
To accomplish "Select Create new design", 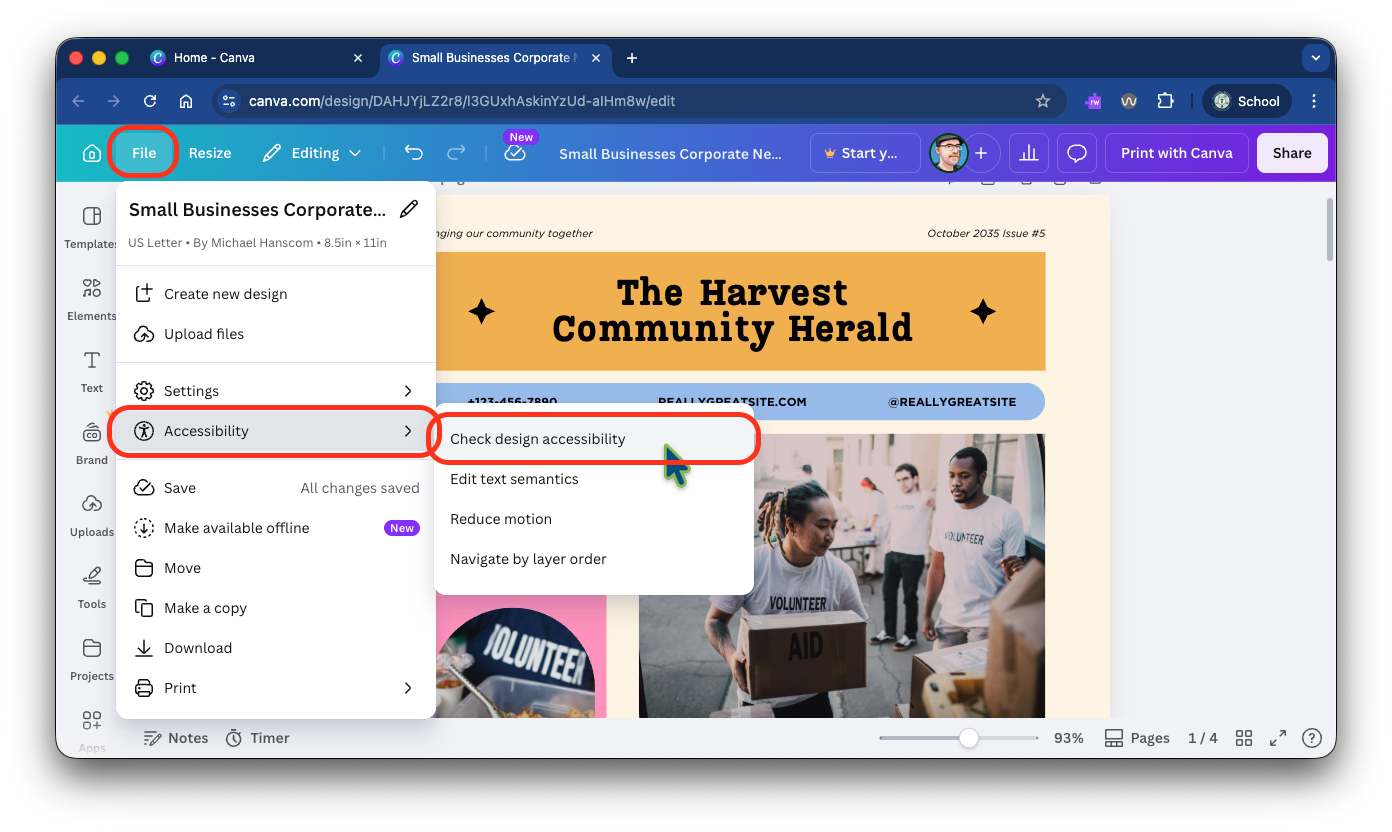I will 276,294.
